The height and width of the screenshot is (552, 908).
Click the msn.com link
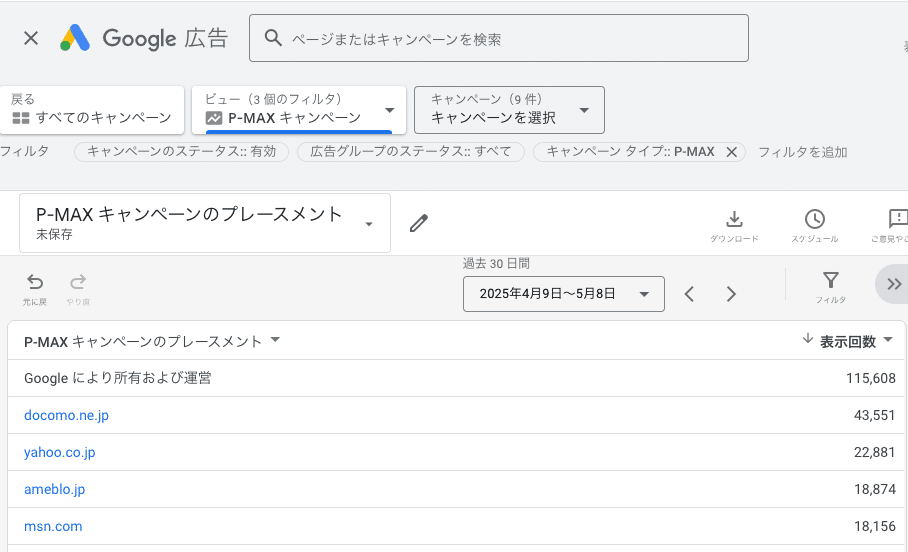pos(53,527)
